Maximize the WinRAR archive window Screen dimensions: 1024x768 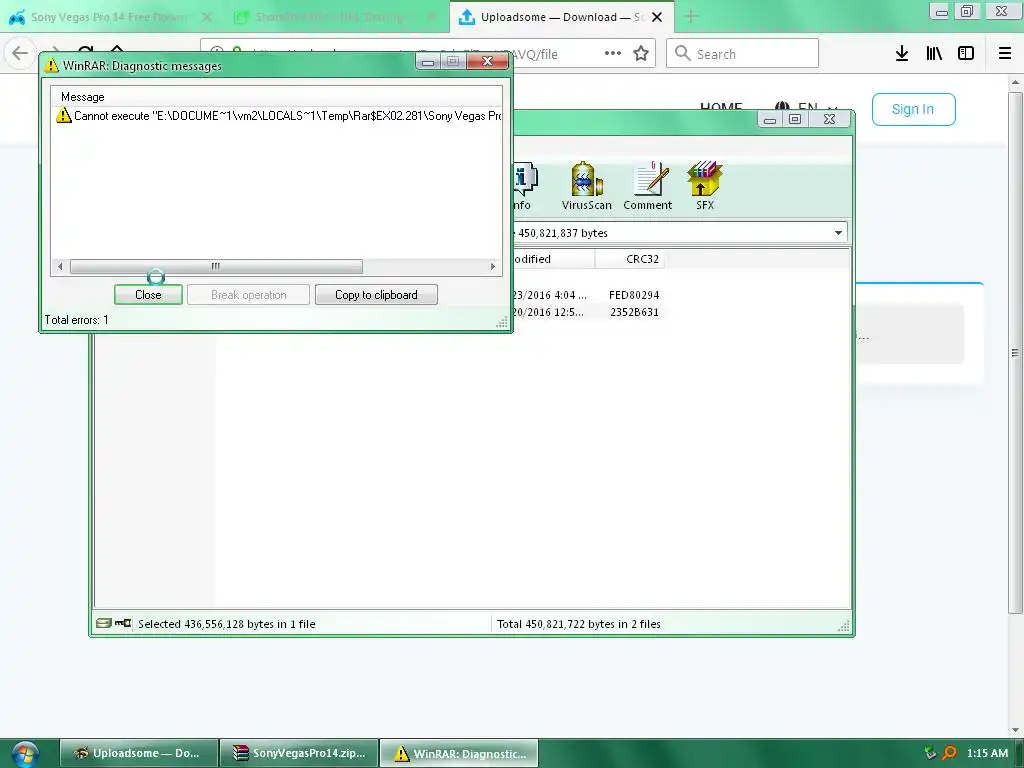pyautogui.click(x=795, y=119)
